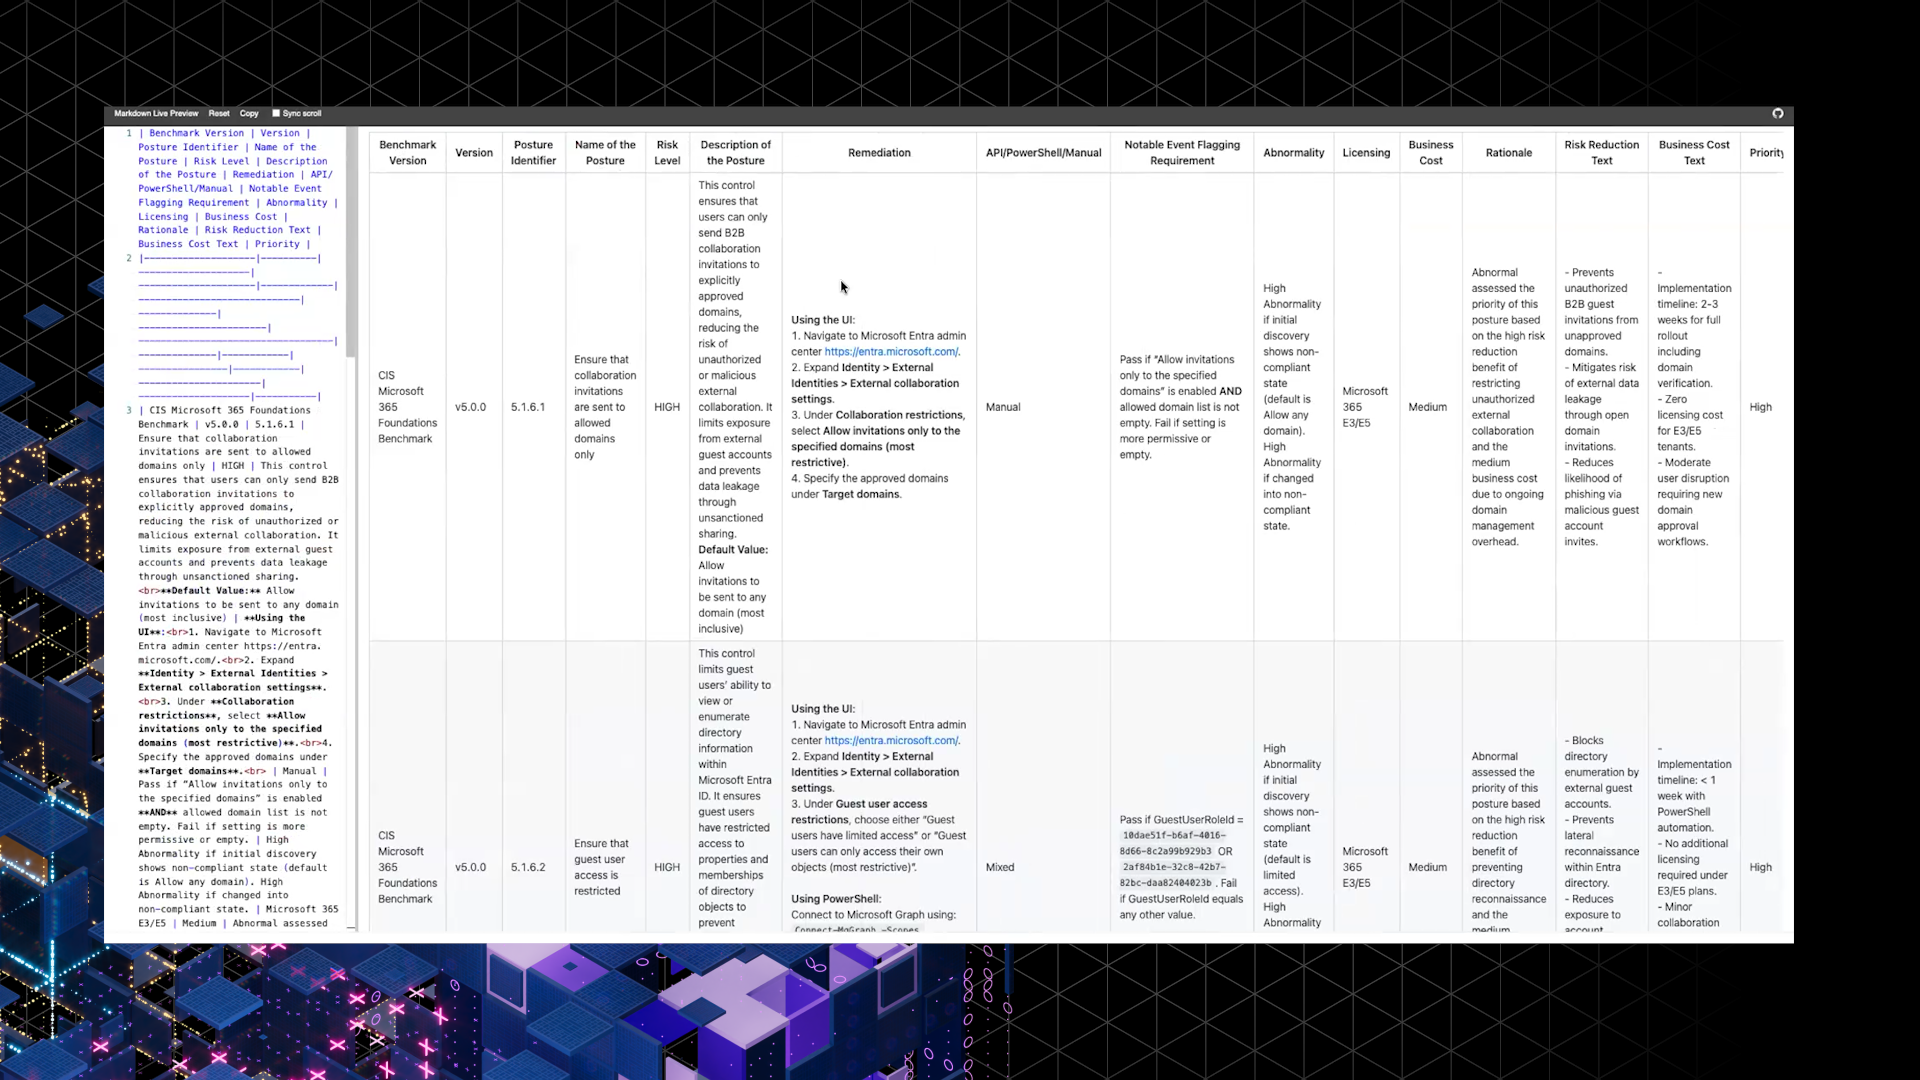This screenshot has height=1080, width=1920.
Task: Click v5.0.0 in the 5.1.6.2 row
Action: (470, 868)
